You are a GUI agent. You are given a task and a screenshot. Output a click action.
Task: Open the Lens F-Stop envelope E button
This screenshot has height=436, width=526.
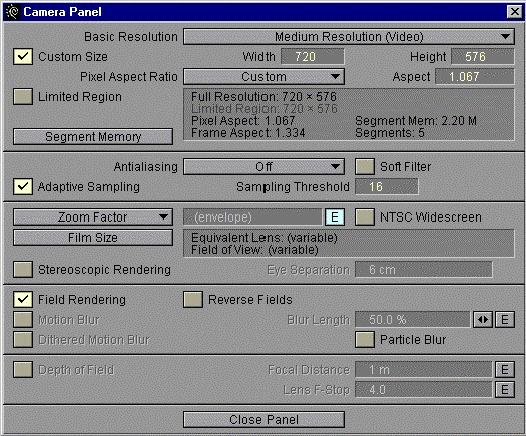pos(505,390)
